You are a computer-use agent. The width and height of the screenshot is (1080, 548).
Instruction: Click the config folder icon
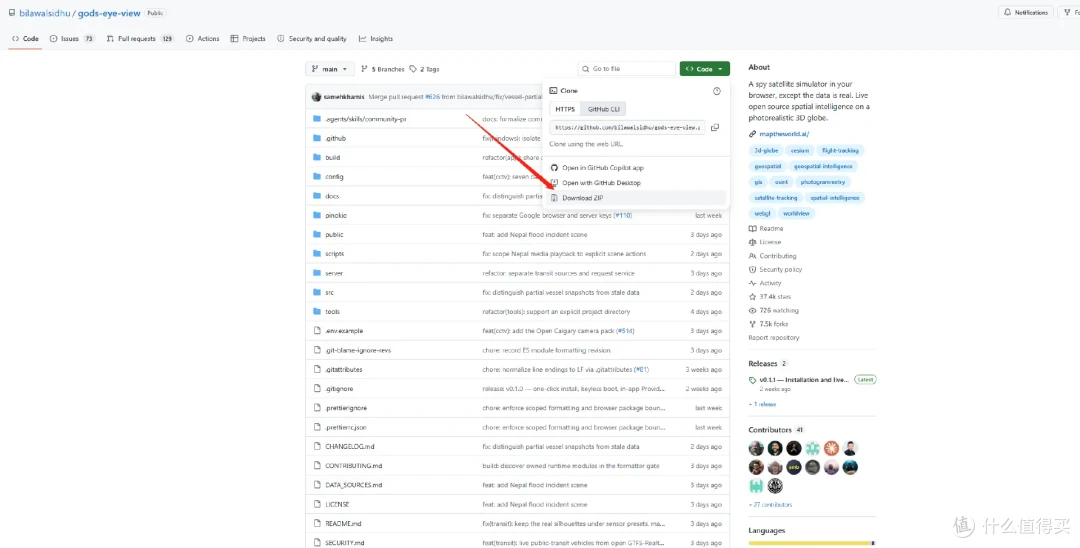tap(317, 177)
